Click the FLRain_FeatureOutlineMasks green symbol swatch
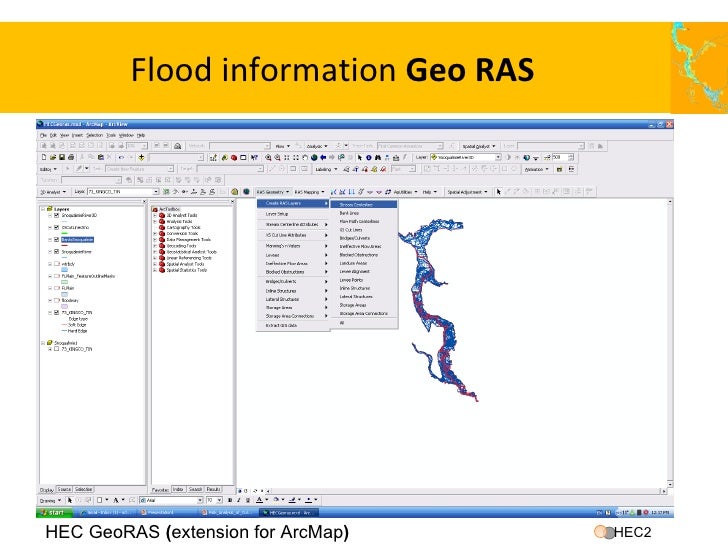This screenshot has height=546, width=728. [x=65, y=282]
